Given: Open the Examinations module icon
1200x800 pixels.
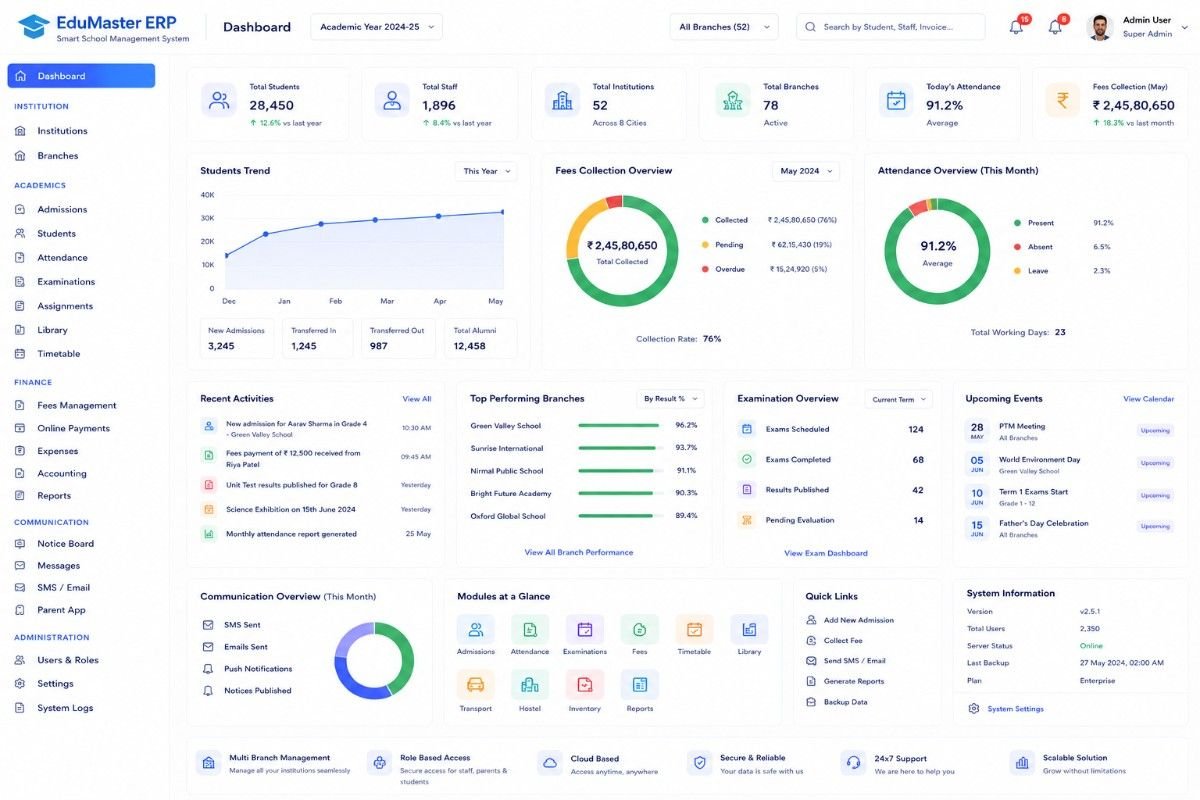Looking at the screenshot, I should pyautogui.click(x=585, y=629).
